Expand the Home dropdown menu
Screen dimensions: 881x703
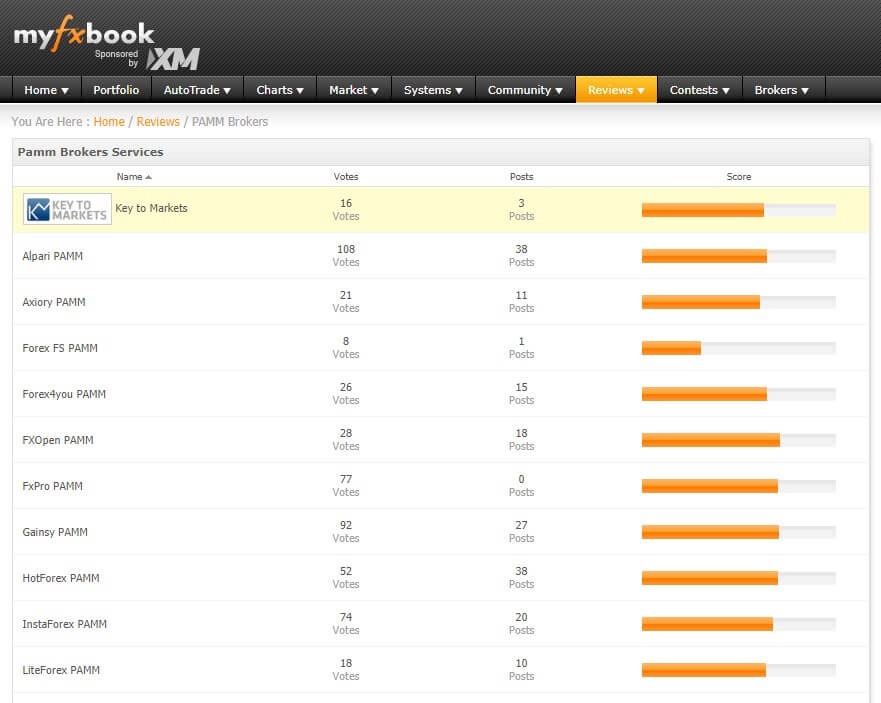click(47, 90)
